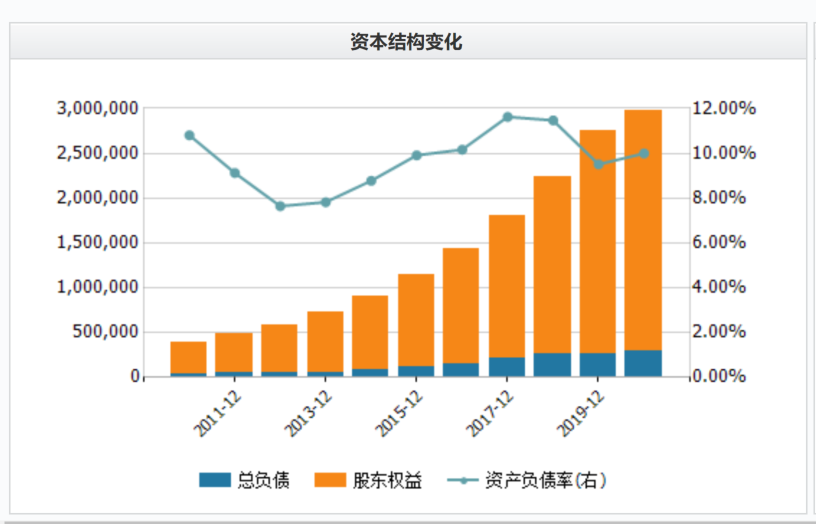Image resolution: width=816 pixels, height=524 pixels.
Task: Click the 总负债 legend label
Action: (x=263, y=480)
